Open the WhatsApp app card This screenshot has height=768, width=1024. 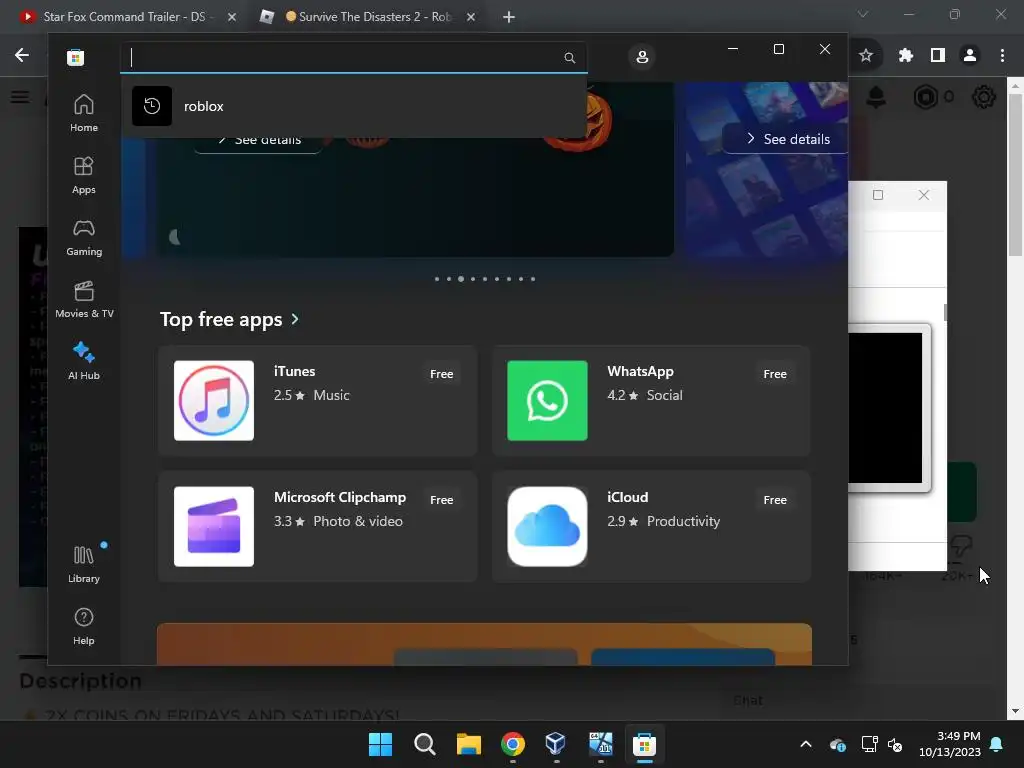point(651,400)
